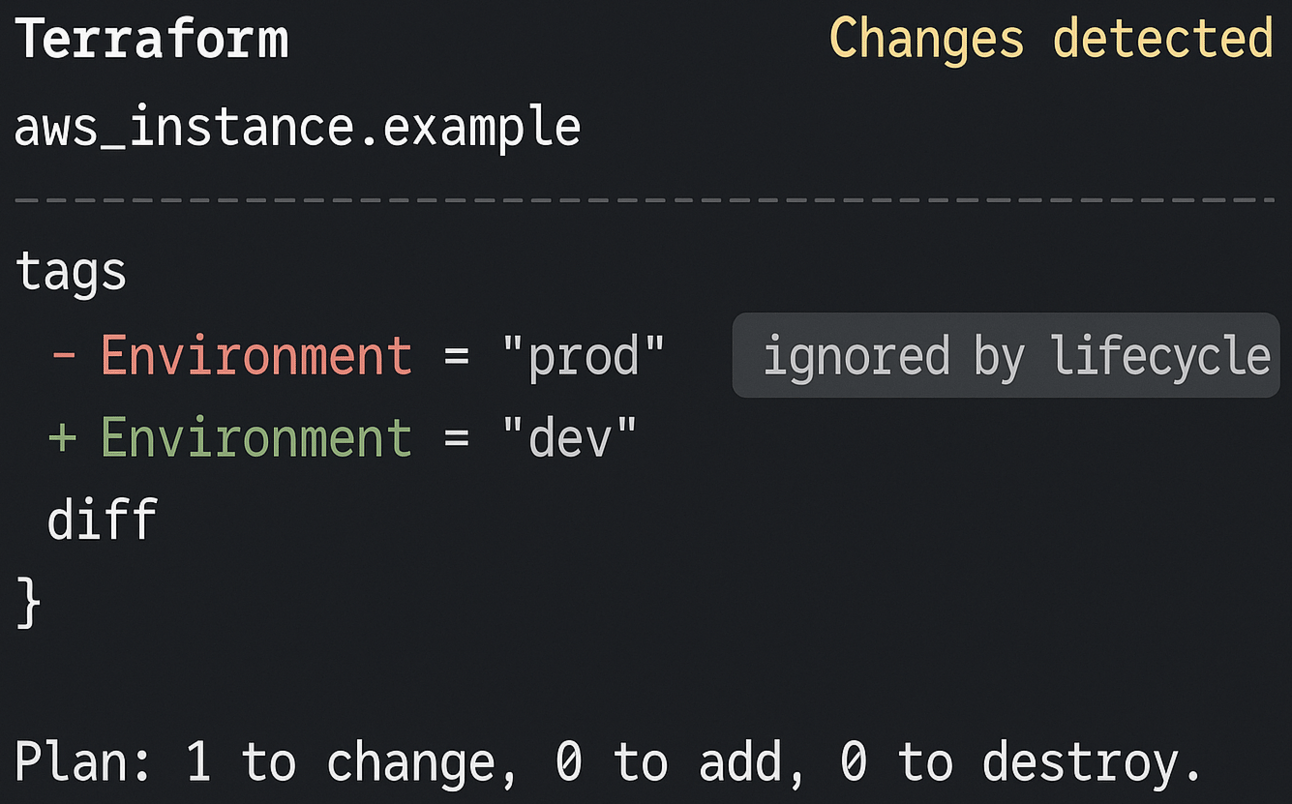The image size is (1292, 804).
Task: Click the red minus removal marker
Action: (x=63, y=356)
